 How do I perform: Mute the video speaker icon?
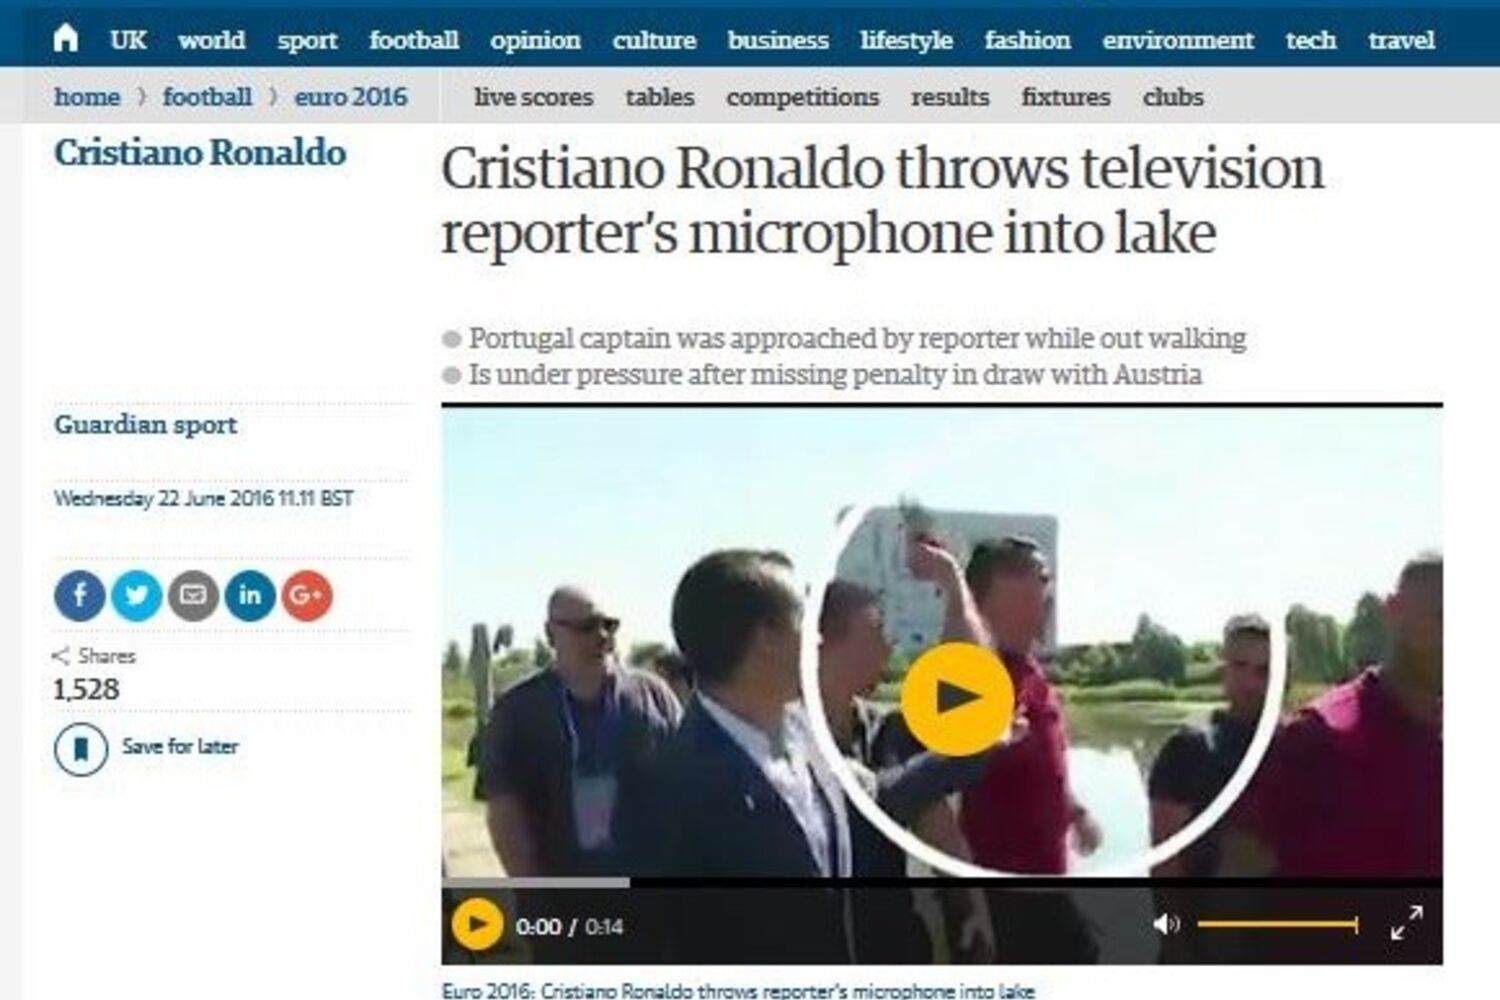point(1166,924)
